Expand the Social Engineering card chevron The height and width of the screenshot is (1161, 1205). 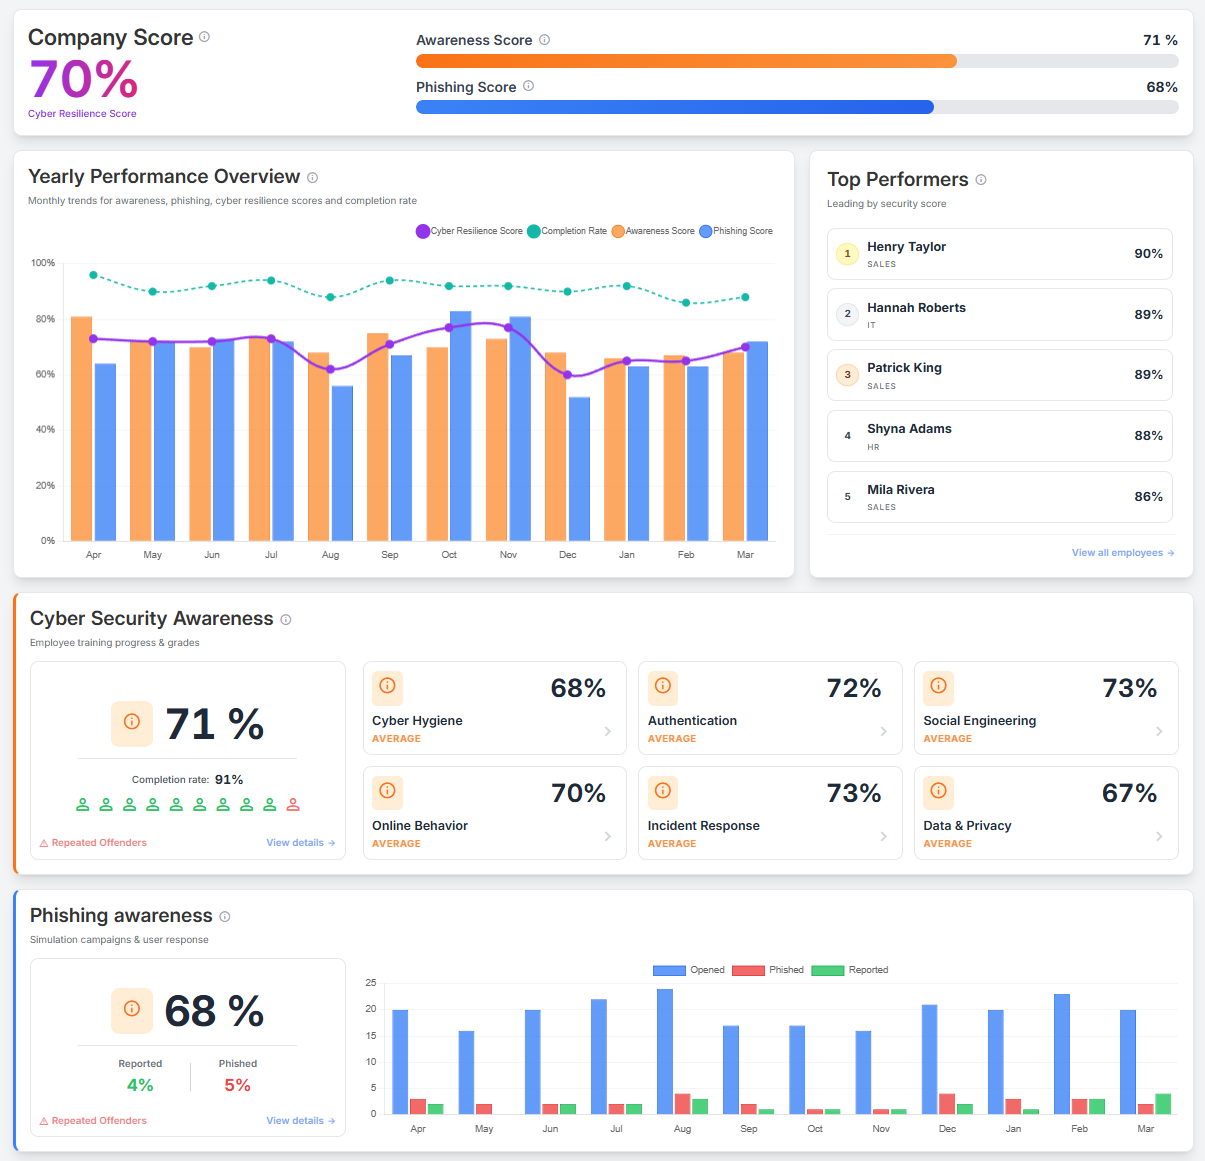pos(1159,731)
